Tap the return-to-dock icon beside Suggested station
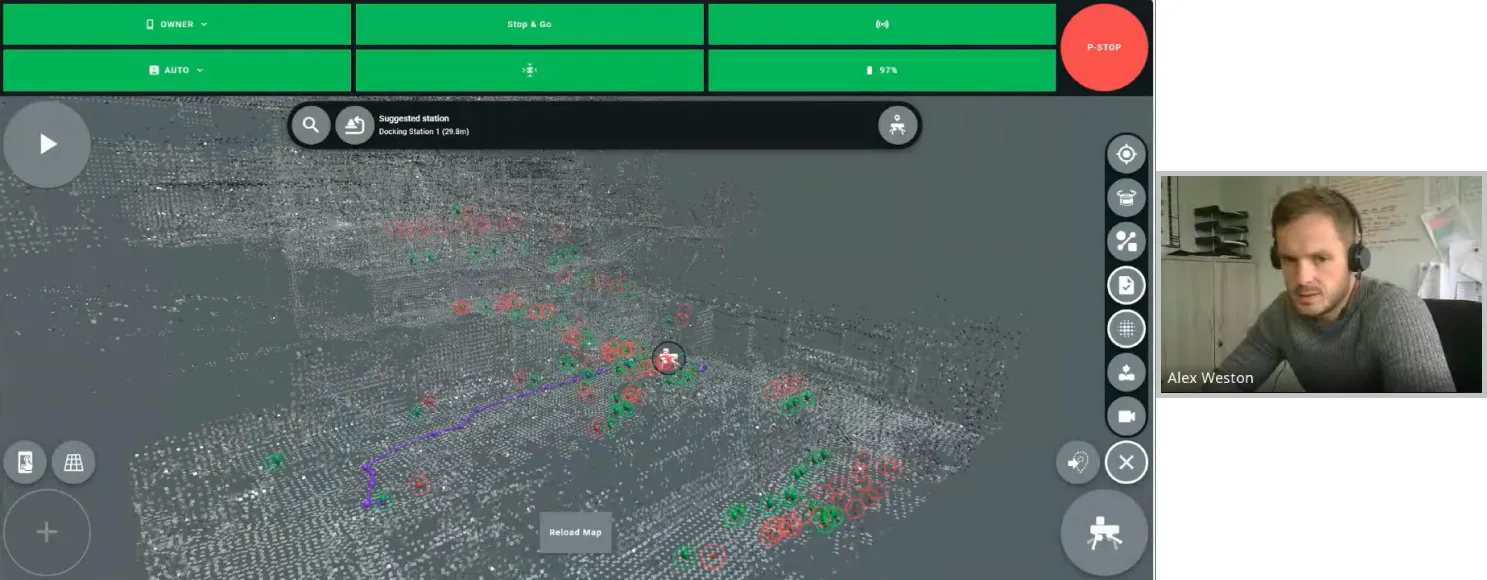This screenshot has height=580, width=1487. point(354,125)
